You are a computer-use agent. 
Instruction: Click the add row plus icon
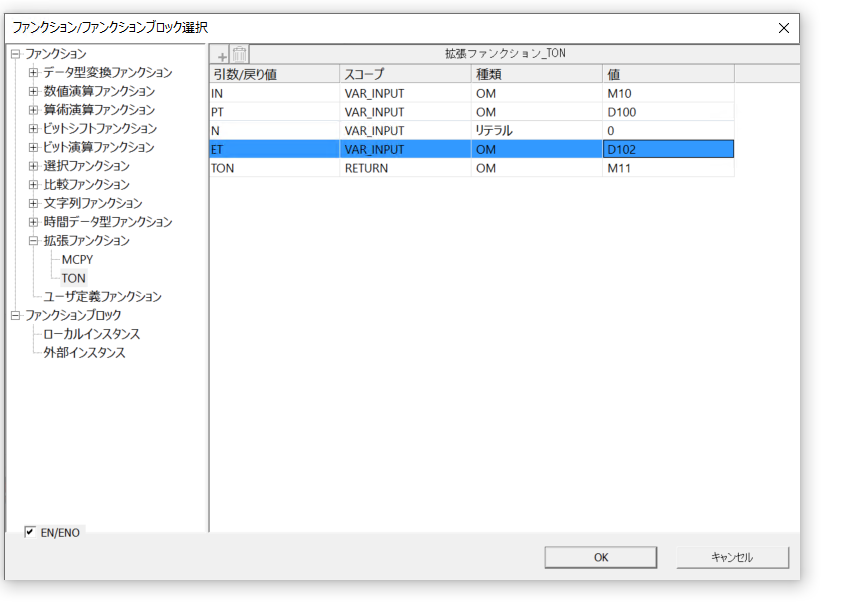click(222, 55)
